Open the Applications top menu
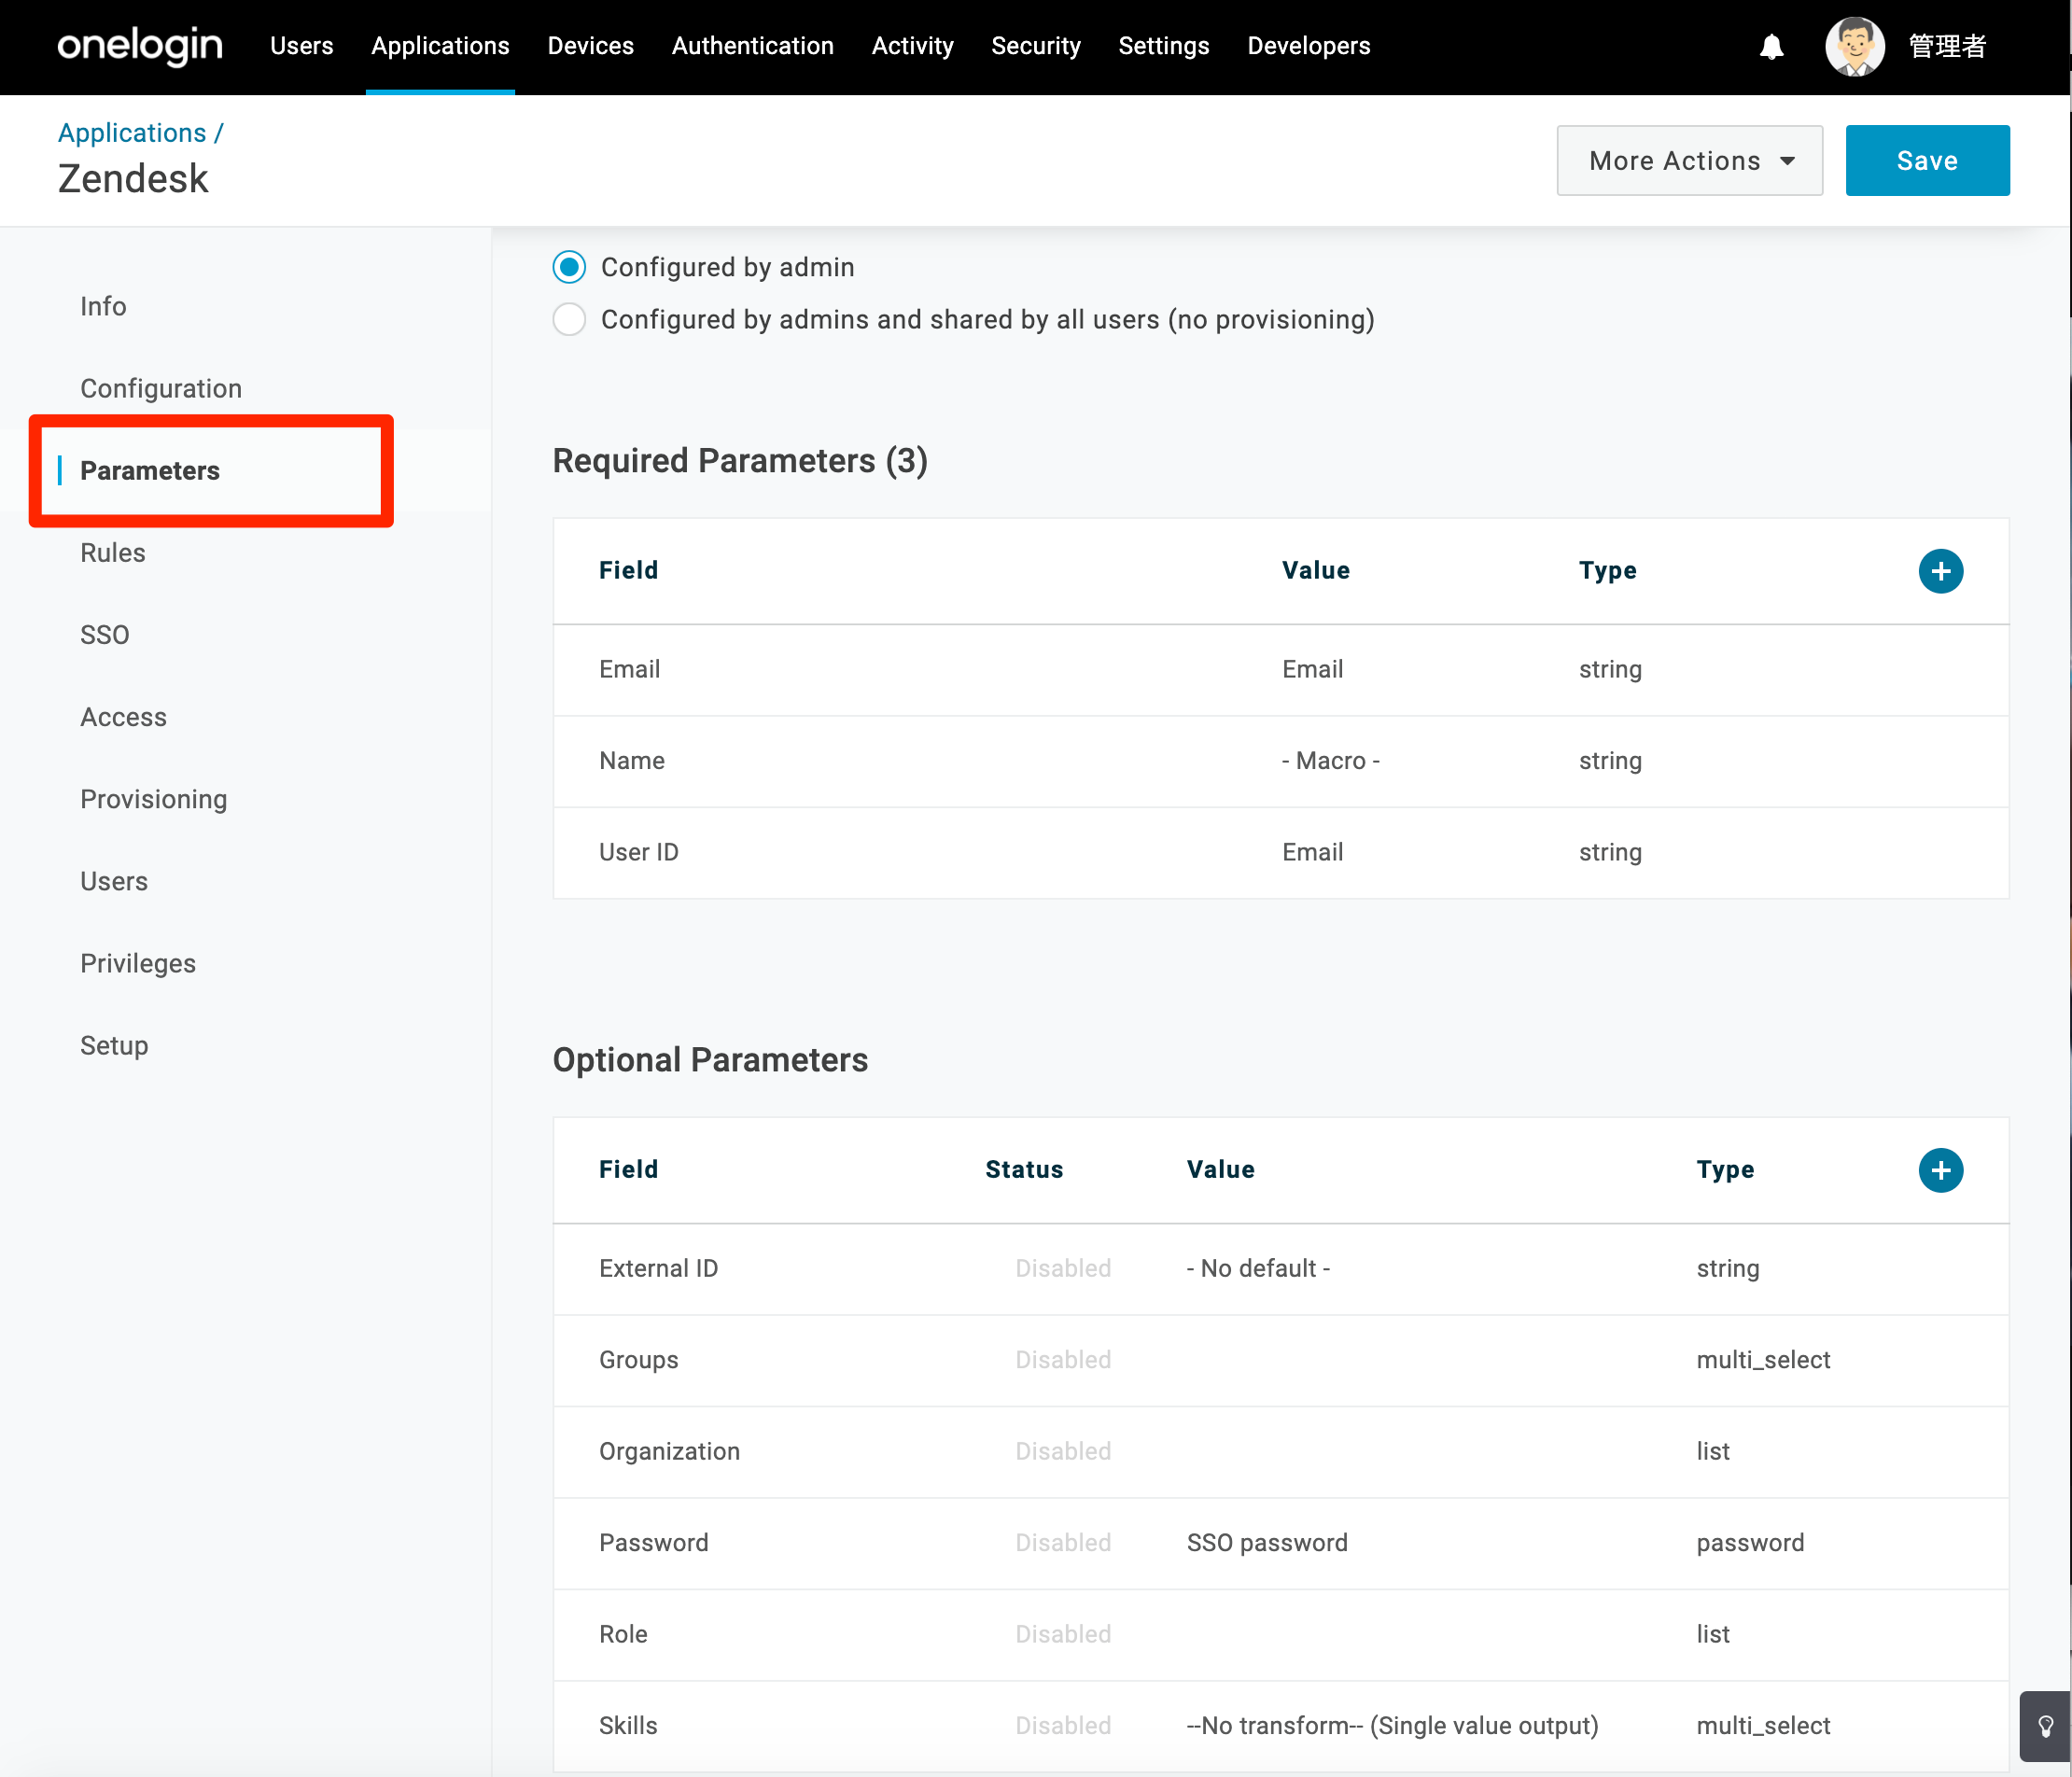The height and width of the screenshot is (1777, 2072). click(x=440, y=46)
